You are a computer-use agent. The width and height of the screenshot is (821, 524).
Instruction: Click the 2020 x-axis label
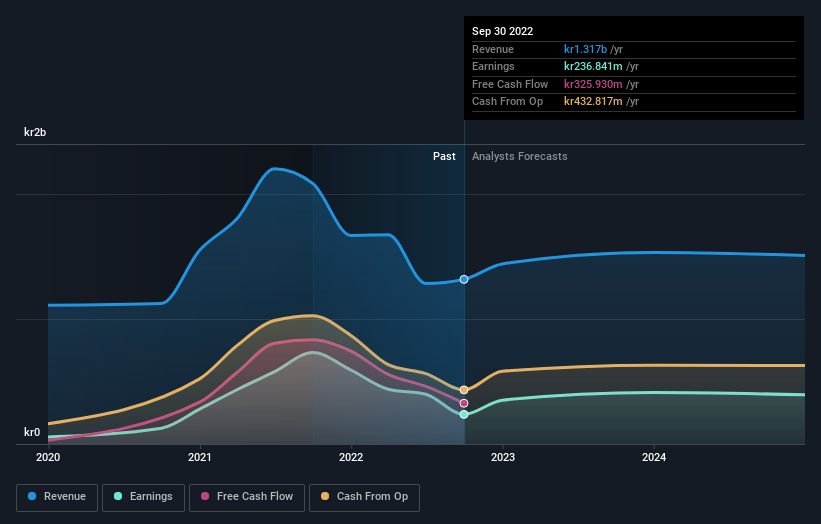click(48, 458)
